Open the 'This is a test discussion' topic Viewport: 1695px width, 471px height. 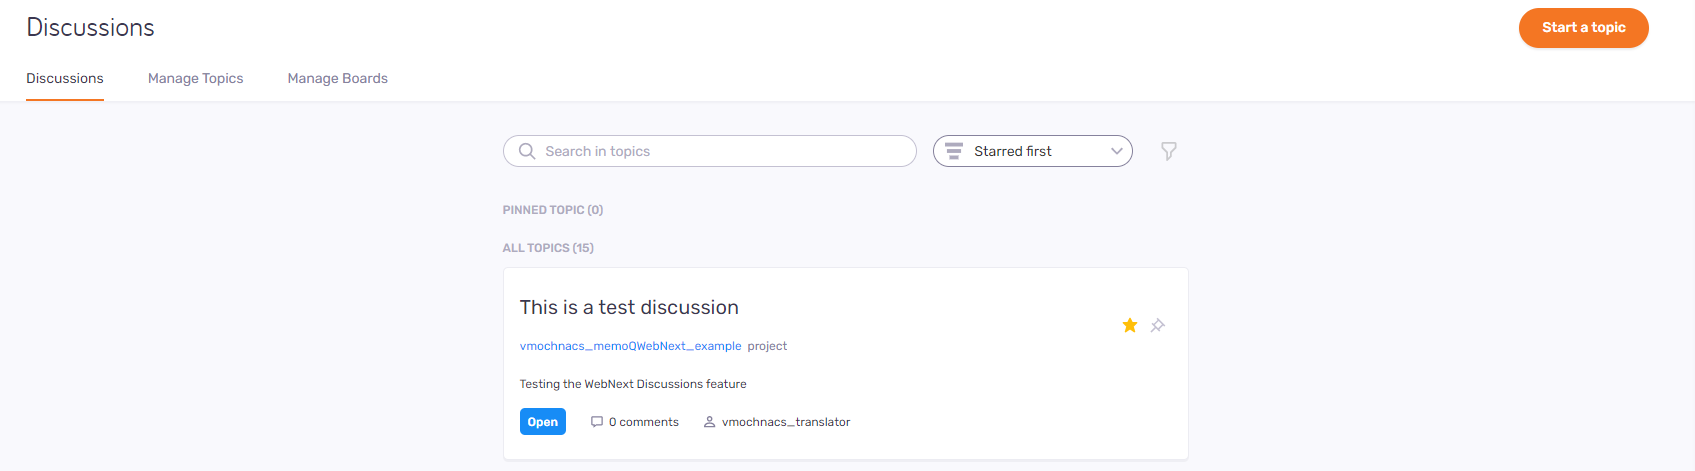(x=629, y=307)
